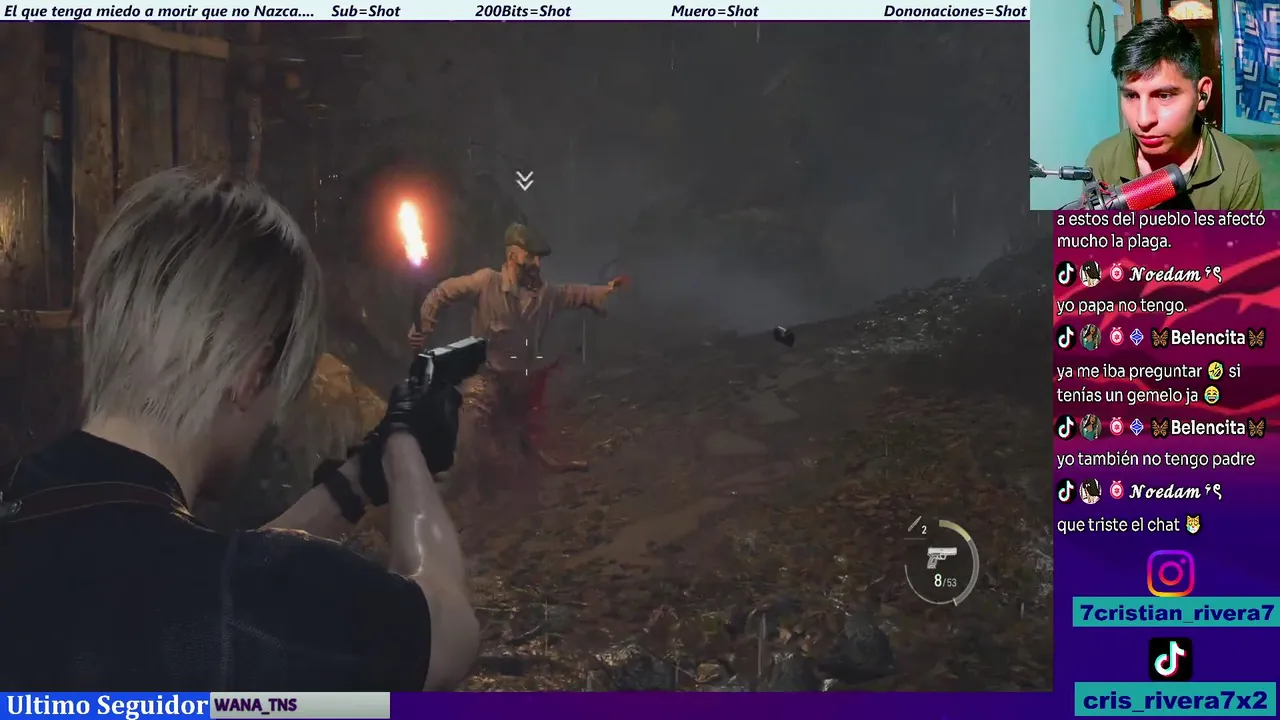The height and width of the screenshot is (720, 1280).
Task: Click Belencita's avatar heading 'ya me iba preguntar'
Action: tap(1090, 338)
